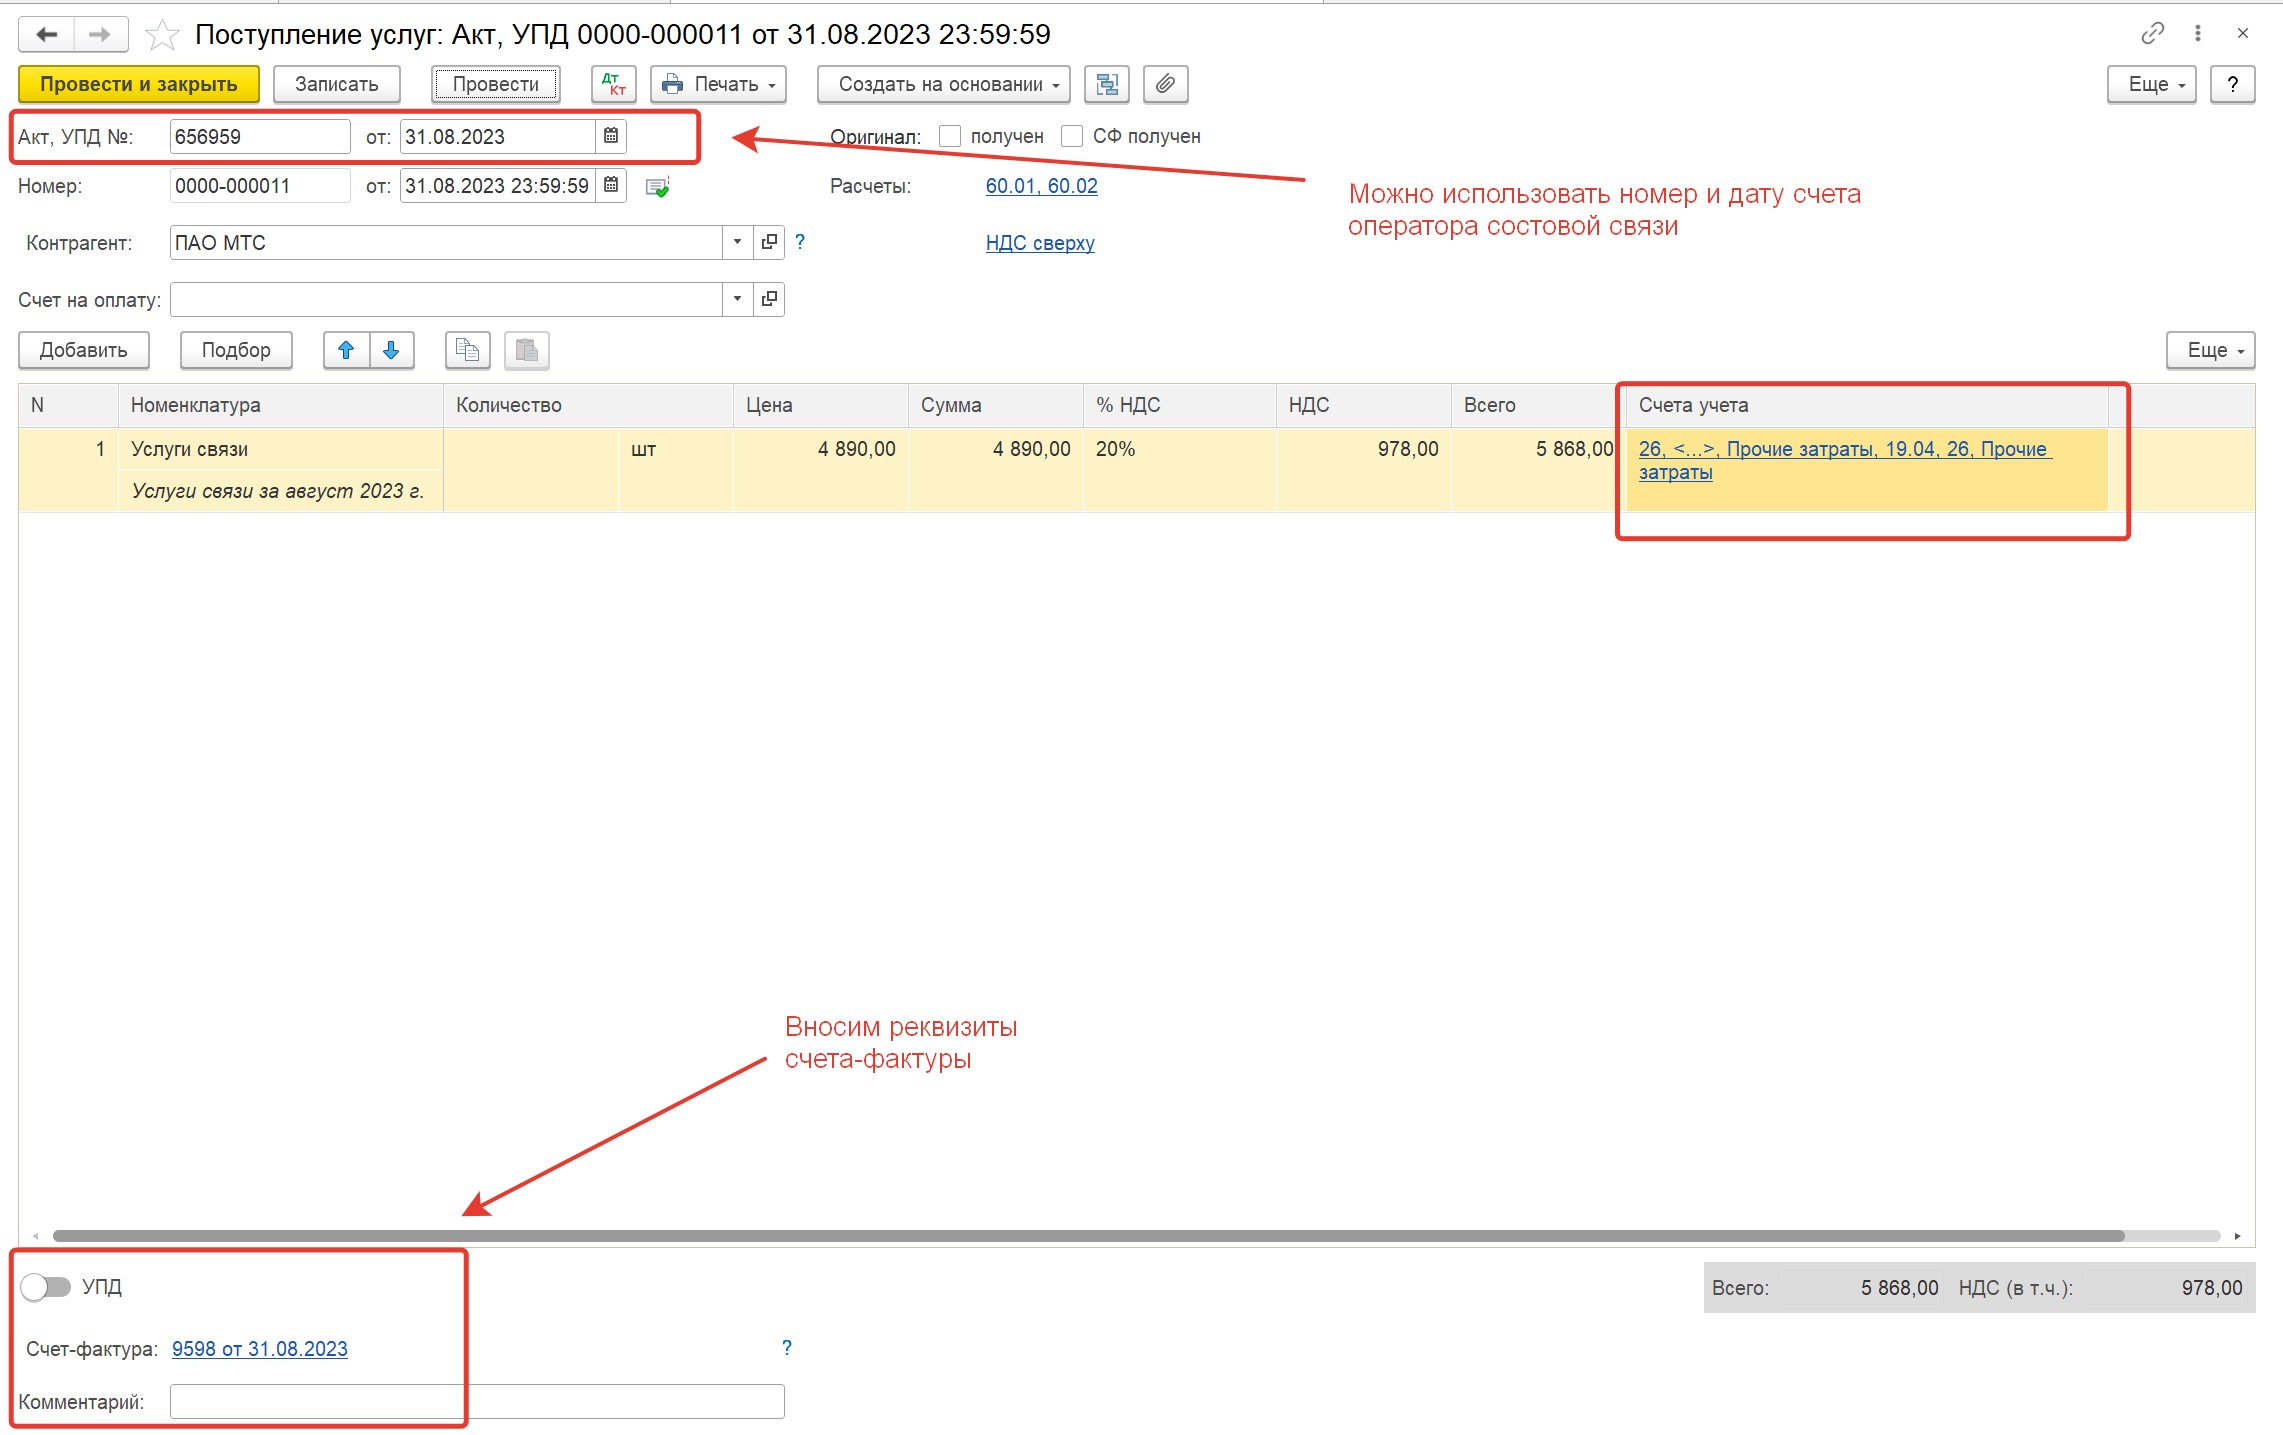The image size is (2283, 1435).
Task: Paste rows from clipboard icon
Action: pos(527,350)
